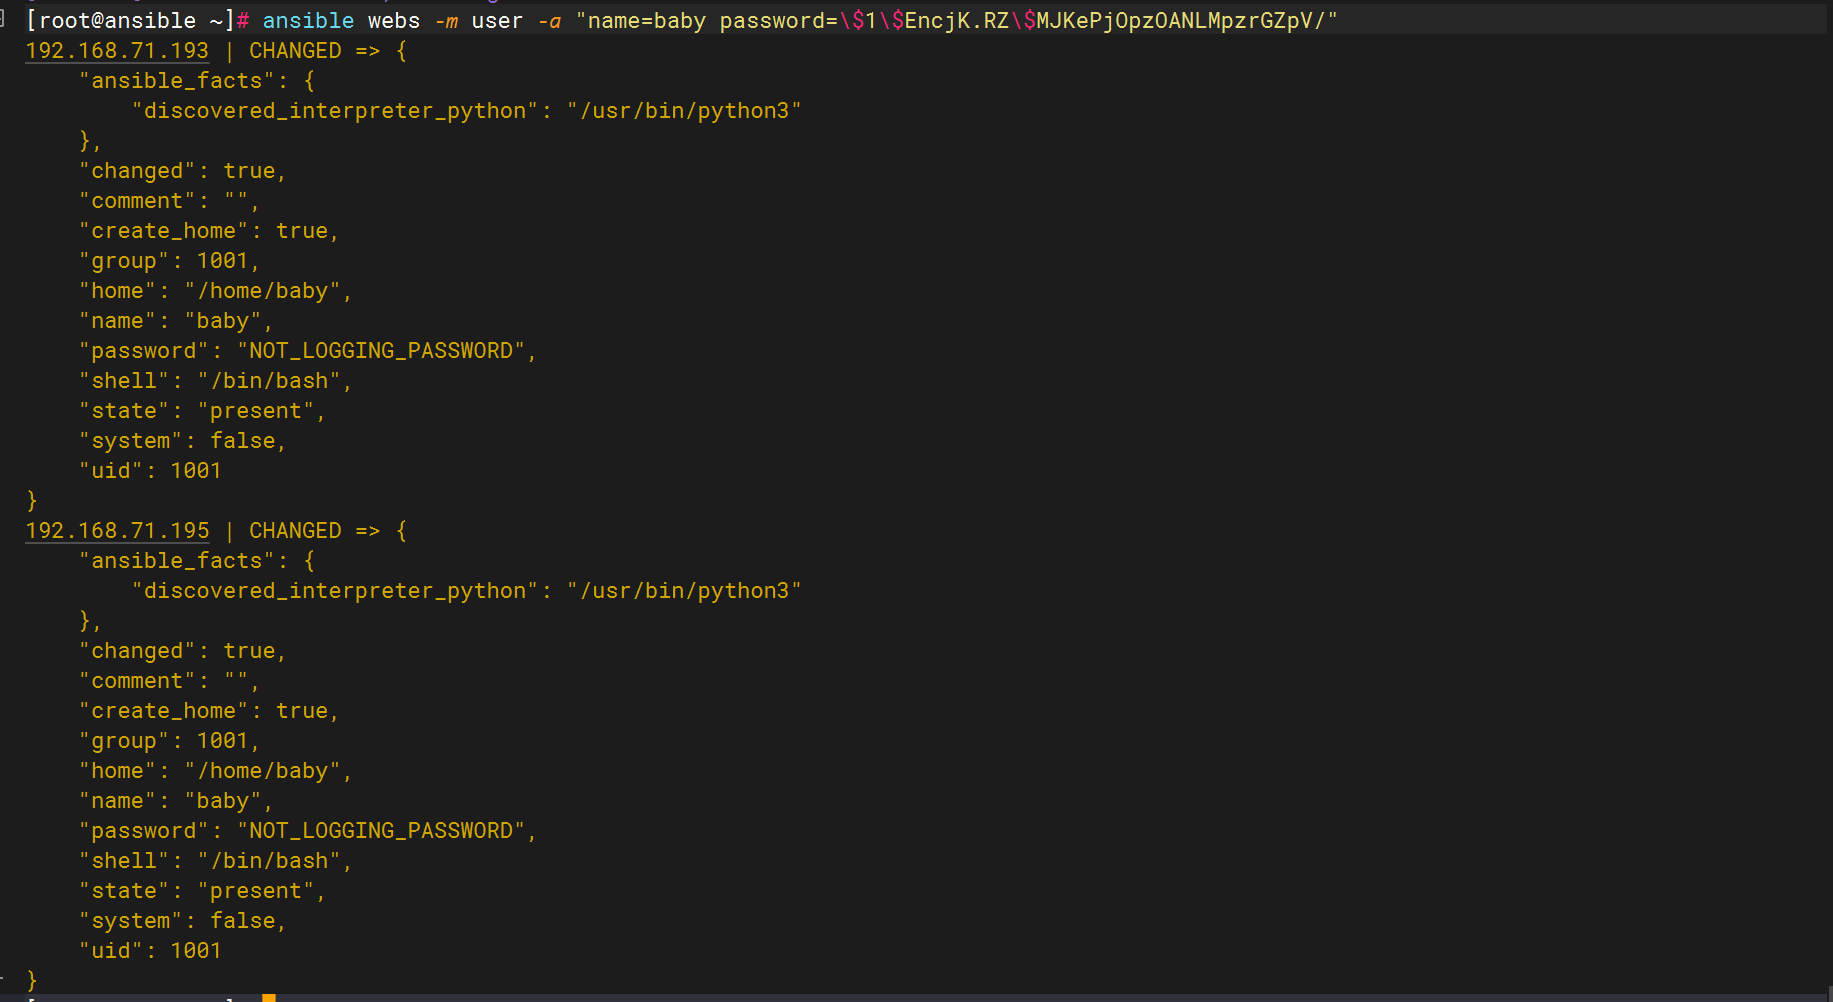This screenshot has width=1833, height=1002.
Task: Click second host's NOT_LOGGING_PASSWORD value
Action: [381, 831]
